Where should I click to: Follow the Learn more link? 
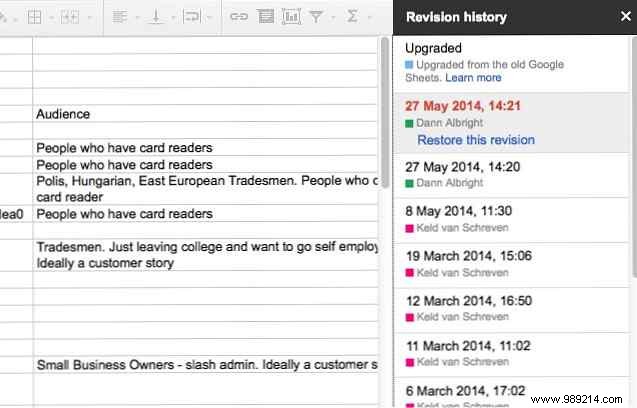coord(473,78)
